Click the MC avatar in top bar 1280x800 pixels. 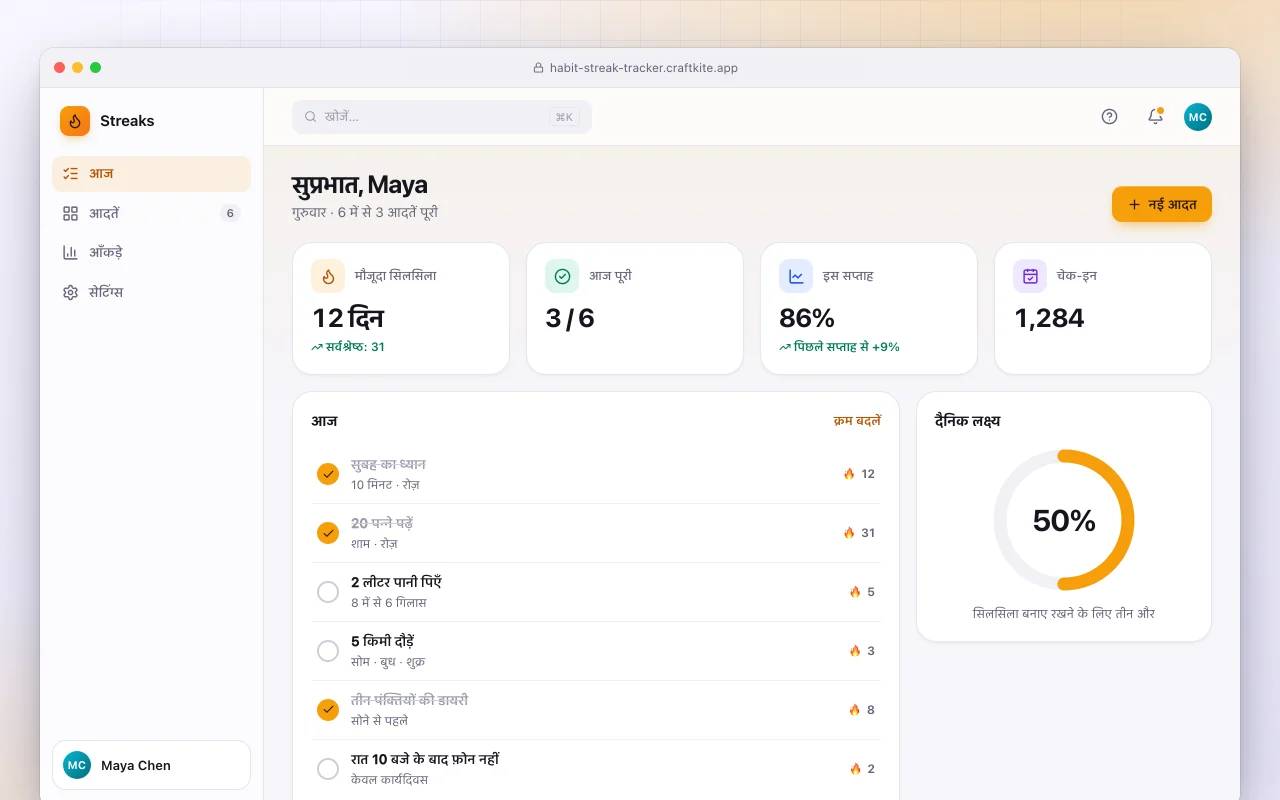point(1198,117)
